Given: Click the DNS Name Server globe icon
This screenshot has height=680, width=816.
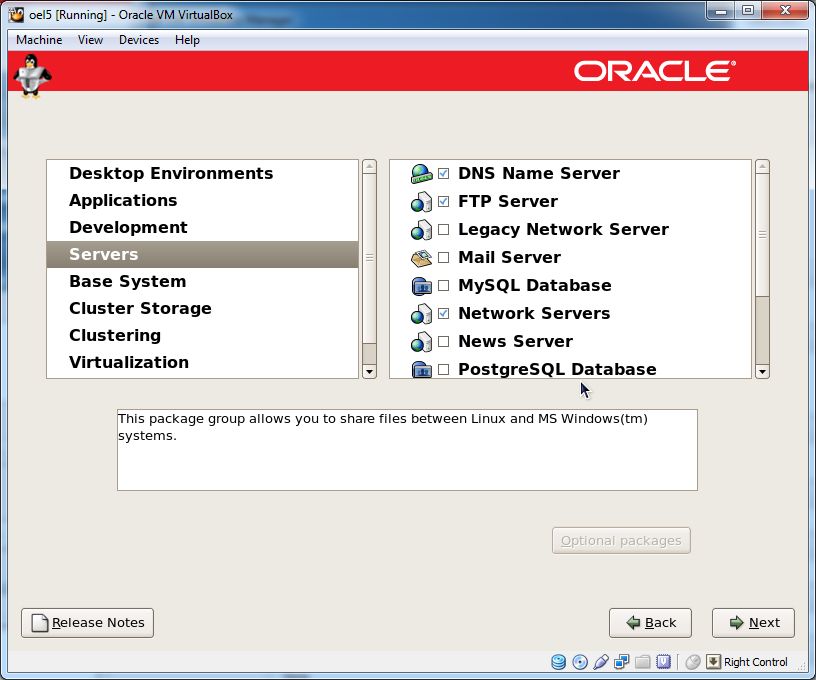Looking at the screenshot, I should [422, 174].
